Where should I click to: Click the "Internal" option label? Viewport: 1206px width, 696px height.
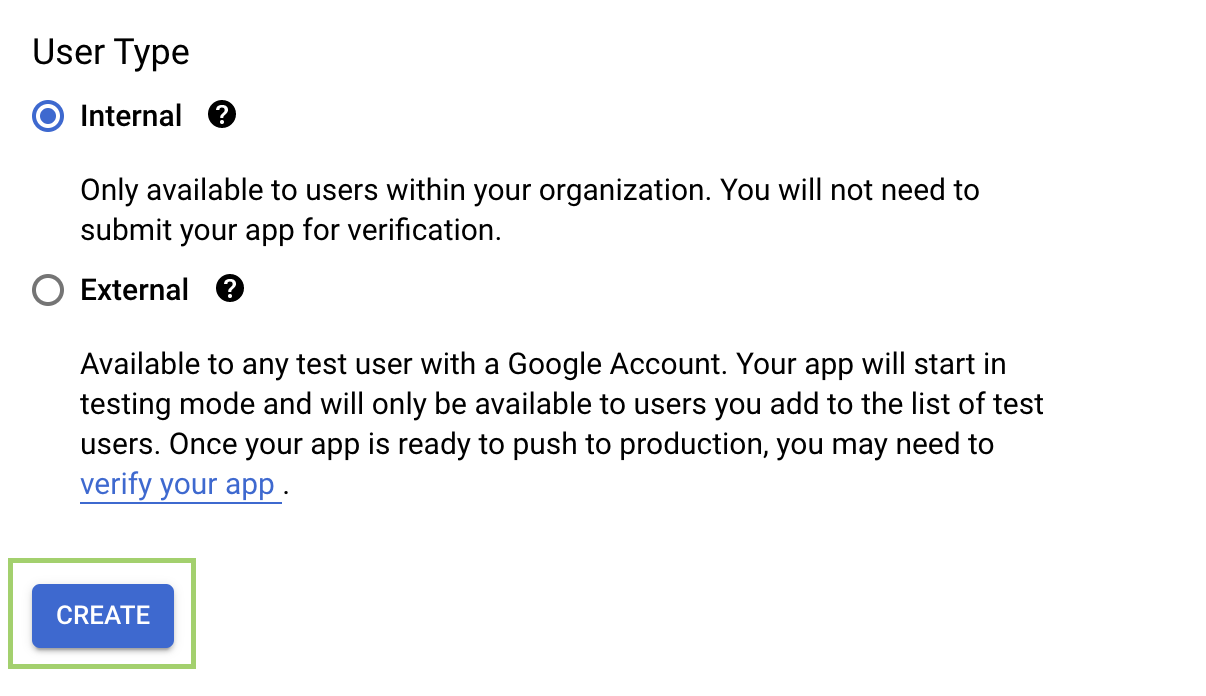pyautogui.click(x=131, y=117)
